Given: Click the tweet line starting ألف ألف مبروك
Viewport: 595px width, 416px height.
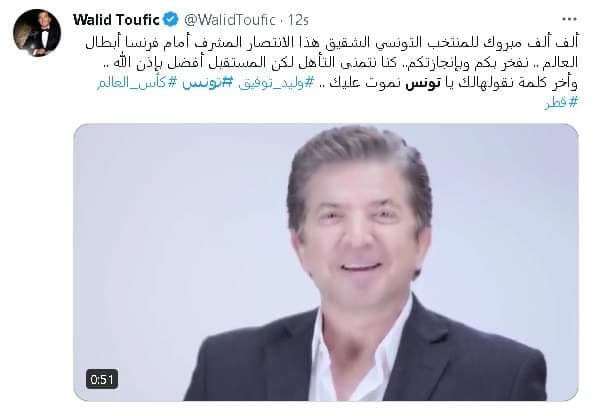Looking at the screenshot, I should pos(332,42).
